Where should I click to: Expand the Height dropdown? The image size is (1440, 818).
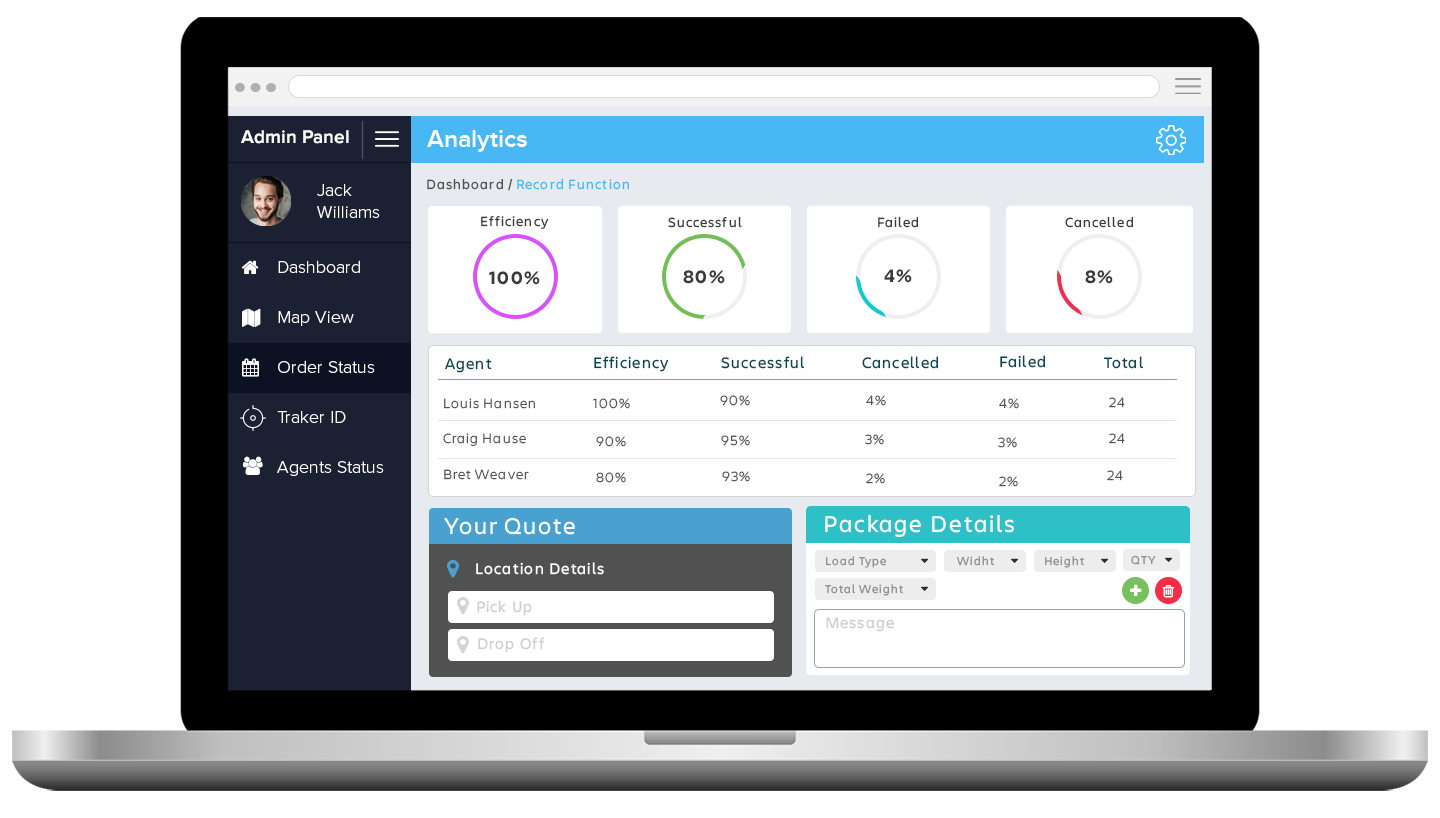(x=1074, y=561)
